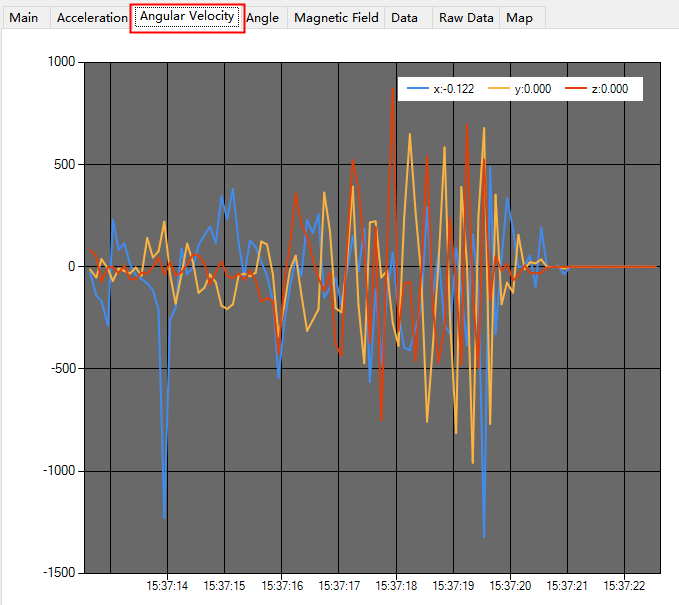Click the x:-0.122 legend label

pos(454,89)
